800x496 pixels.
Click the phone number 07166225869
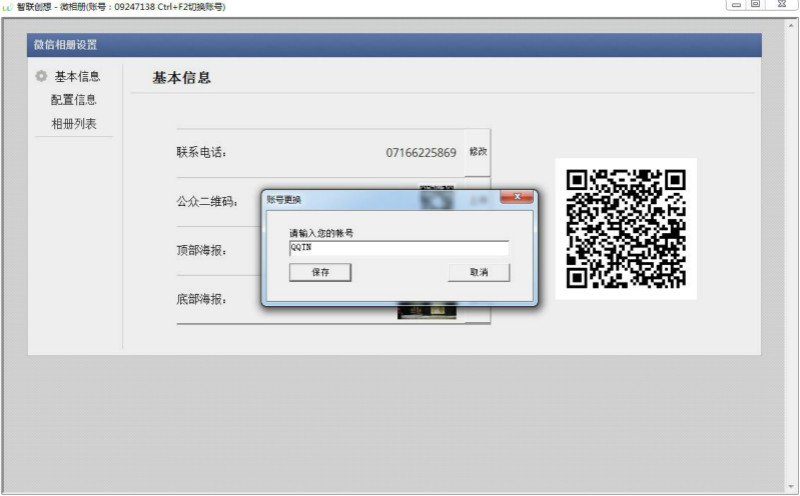click(x=421, y=153)
